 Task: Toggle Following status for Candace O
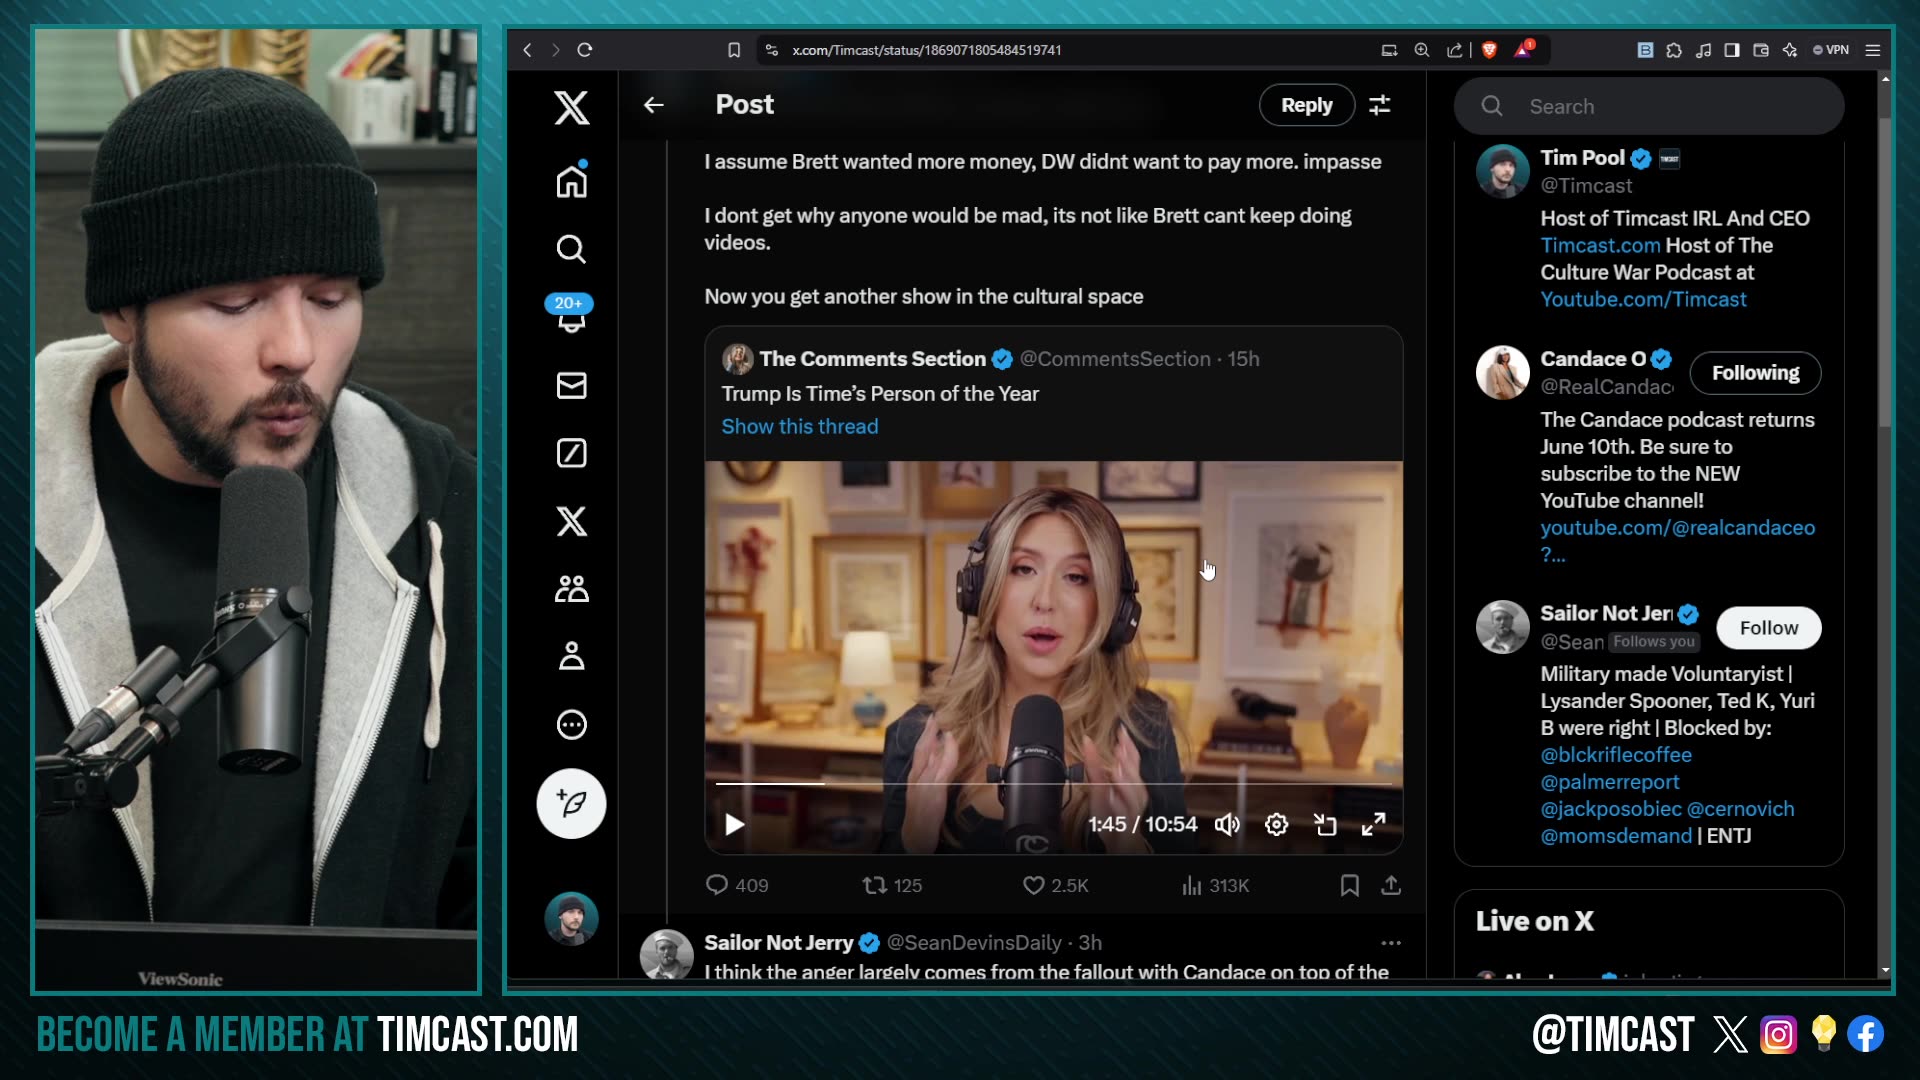pos(1755,373)
